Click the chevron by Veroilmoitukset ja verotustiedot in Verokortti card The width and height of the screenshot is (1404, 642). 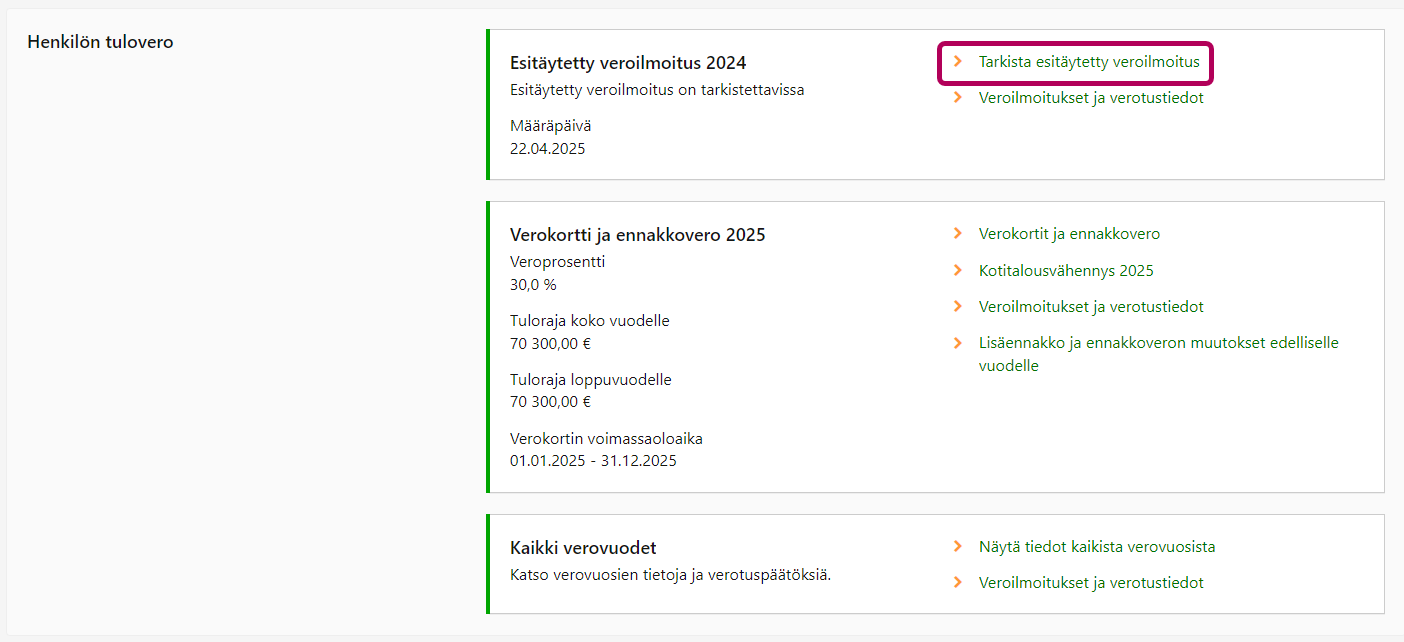pyautogui.click(x=958, y=306)
